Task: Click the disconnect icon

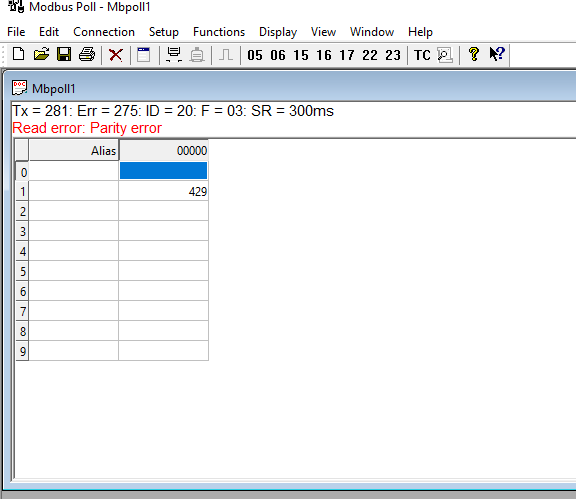Action: 197,55
